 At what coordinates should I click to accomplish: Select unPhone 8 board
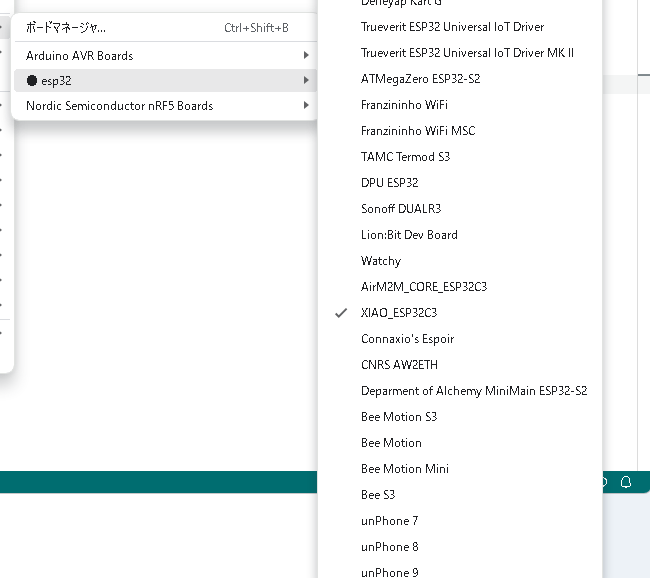click(x=460, y=547)
